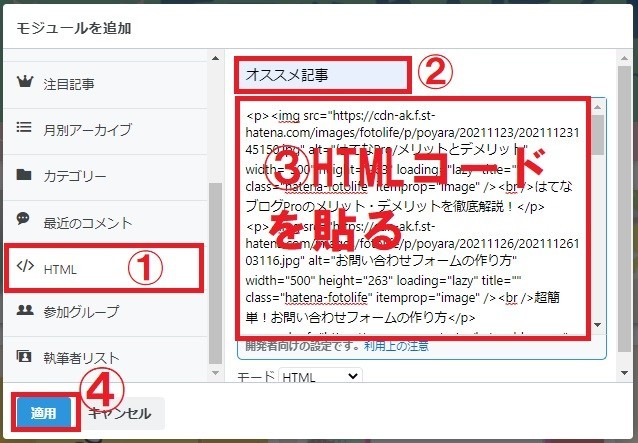Click the code textarea scroll down arrow

(597, 325)
